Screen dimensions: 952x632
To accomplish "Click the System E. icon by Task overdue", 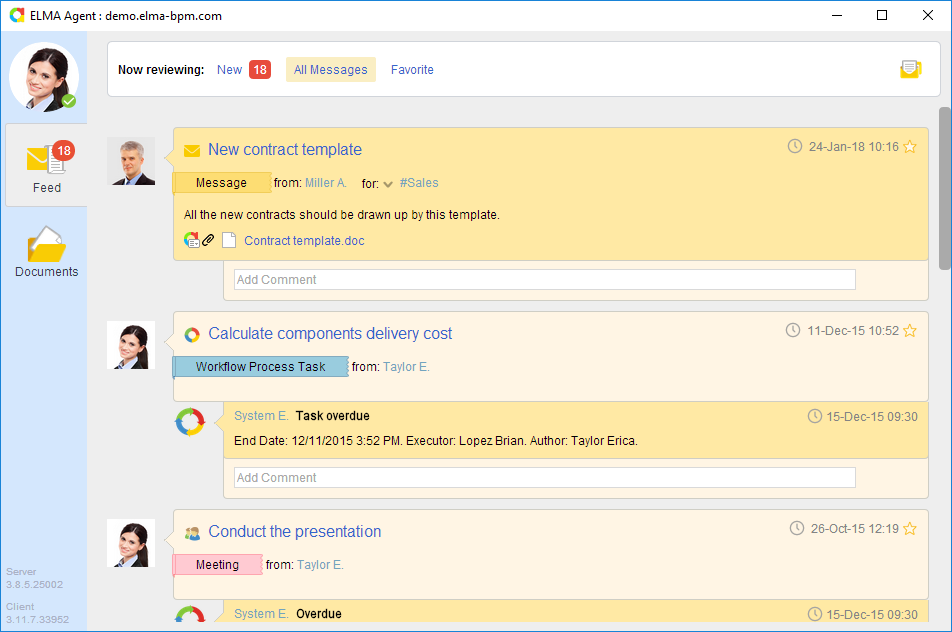I will (190, 422).
